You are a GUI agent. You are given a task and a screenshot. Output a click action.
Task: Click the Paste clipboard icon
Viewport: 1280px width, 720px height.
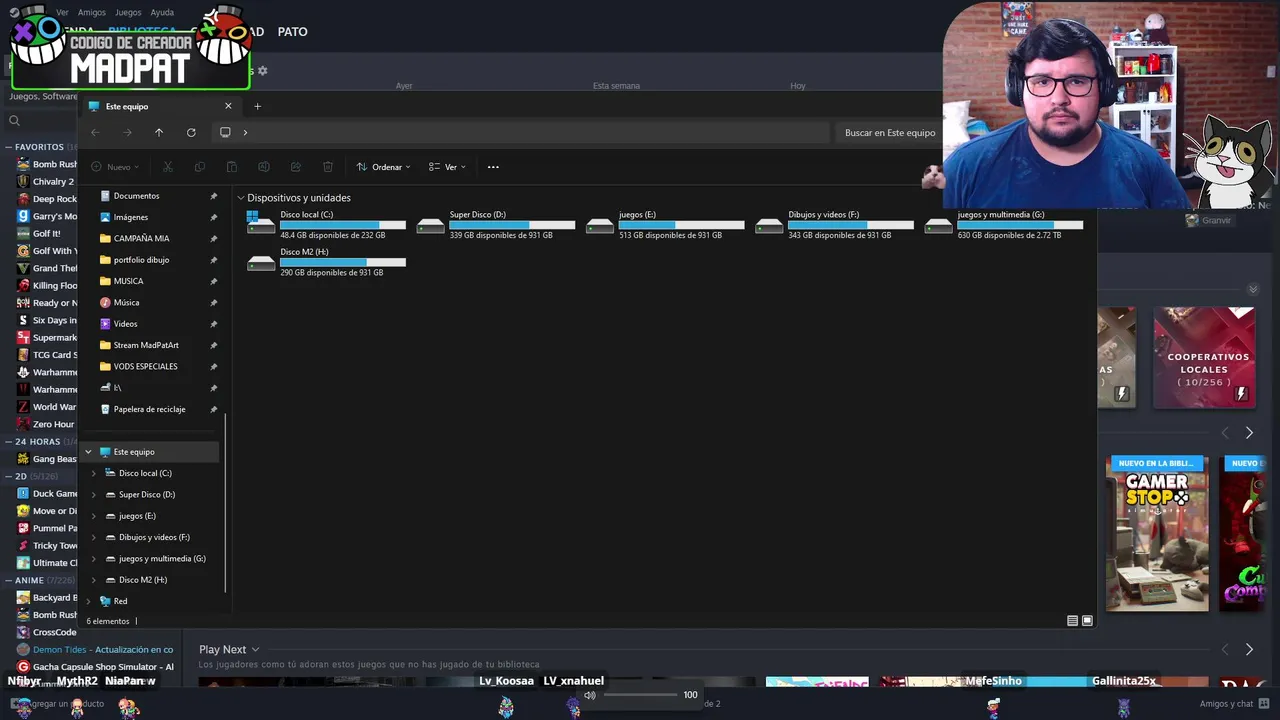pyautogui.click(x=232, y=167)
